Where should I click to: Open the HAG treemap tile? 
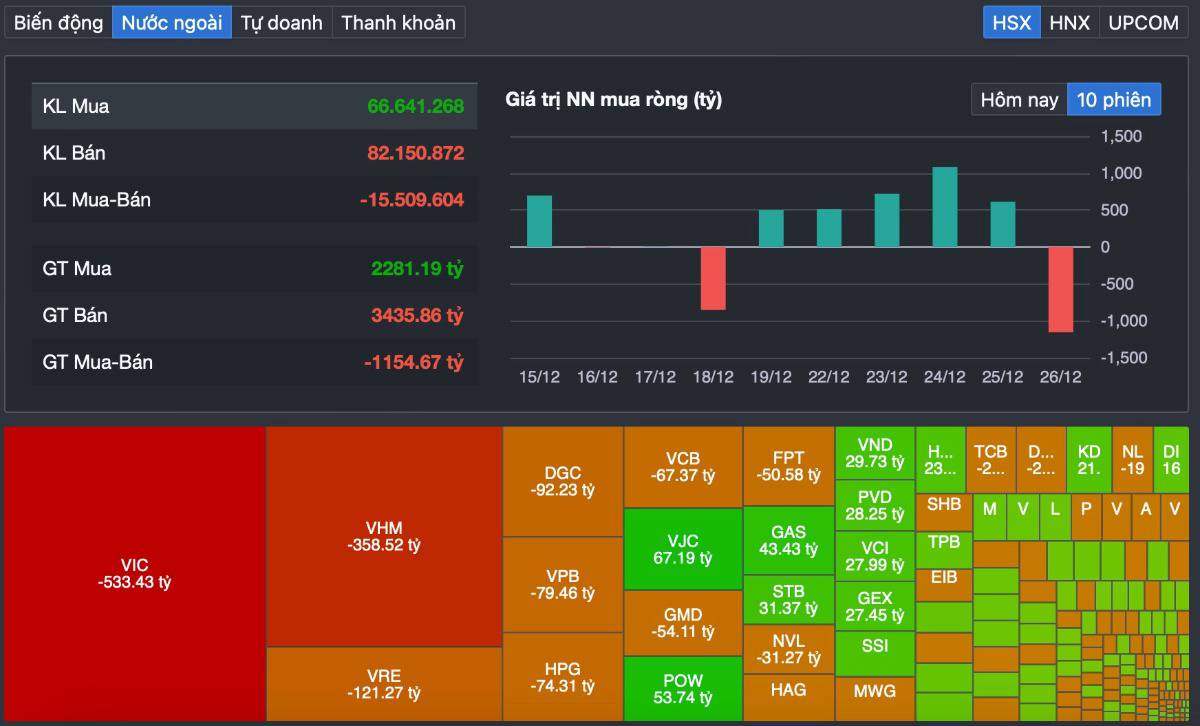788,697
